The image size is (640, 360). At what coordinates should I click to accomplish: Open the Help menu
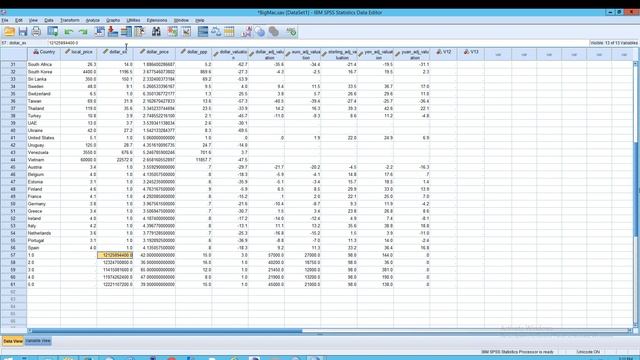(199, 20)
